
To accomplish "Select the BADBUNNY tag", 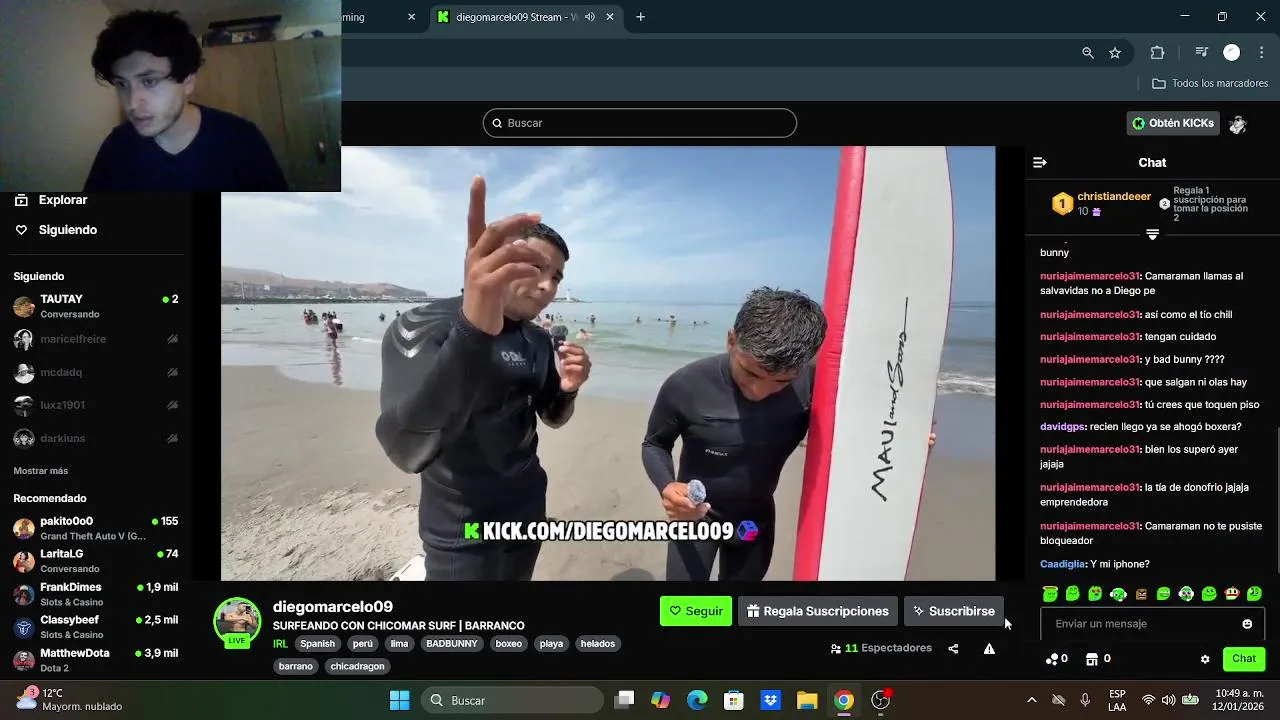I will click(452, 644).
